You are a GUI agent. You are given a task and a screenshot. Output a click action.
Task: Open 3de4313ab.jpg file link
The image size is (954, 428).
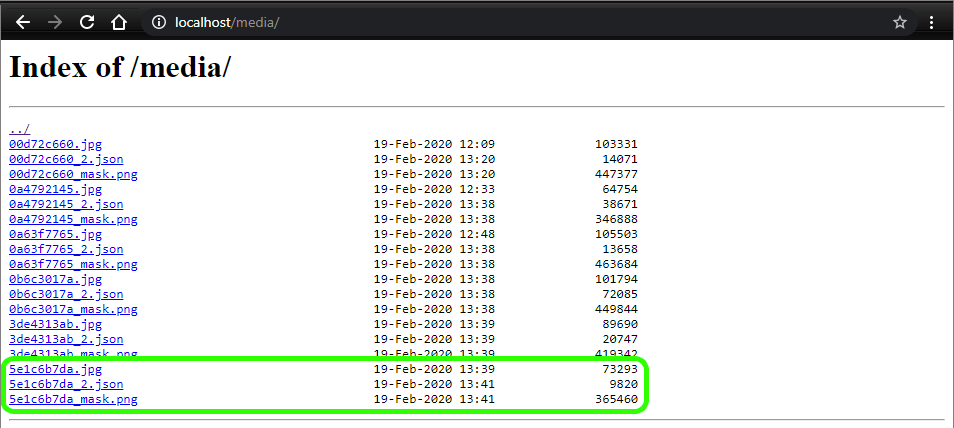(55, 325)
